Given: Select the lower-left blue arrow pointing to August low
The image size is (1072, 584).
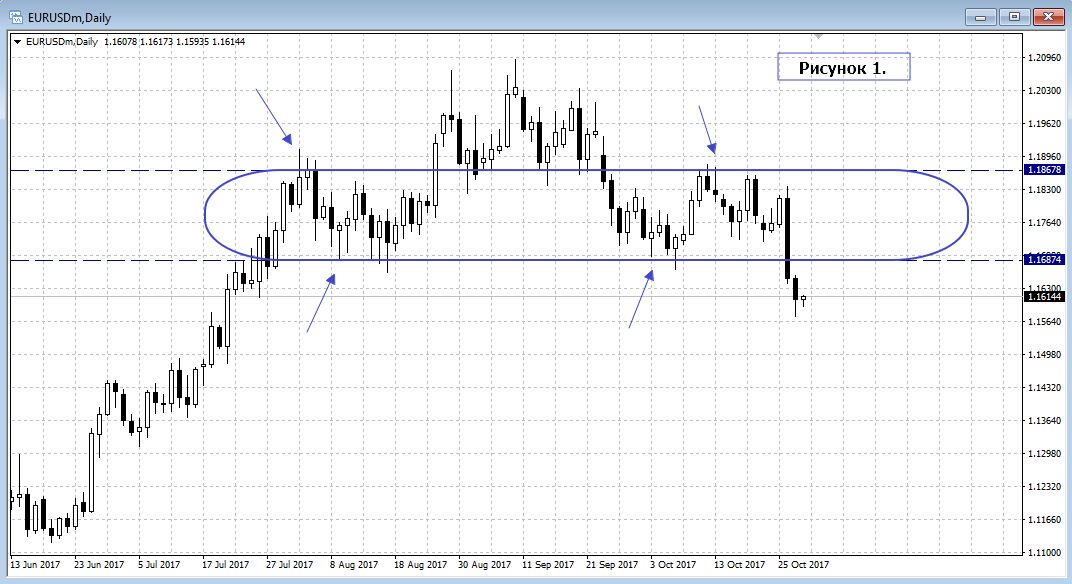Looking at the screenshot, I should click(x=321, y=304).
